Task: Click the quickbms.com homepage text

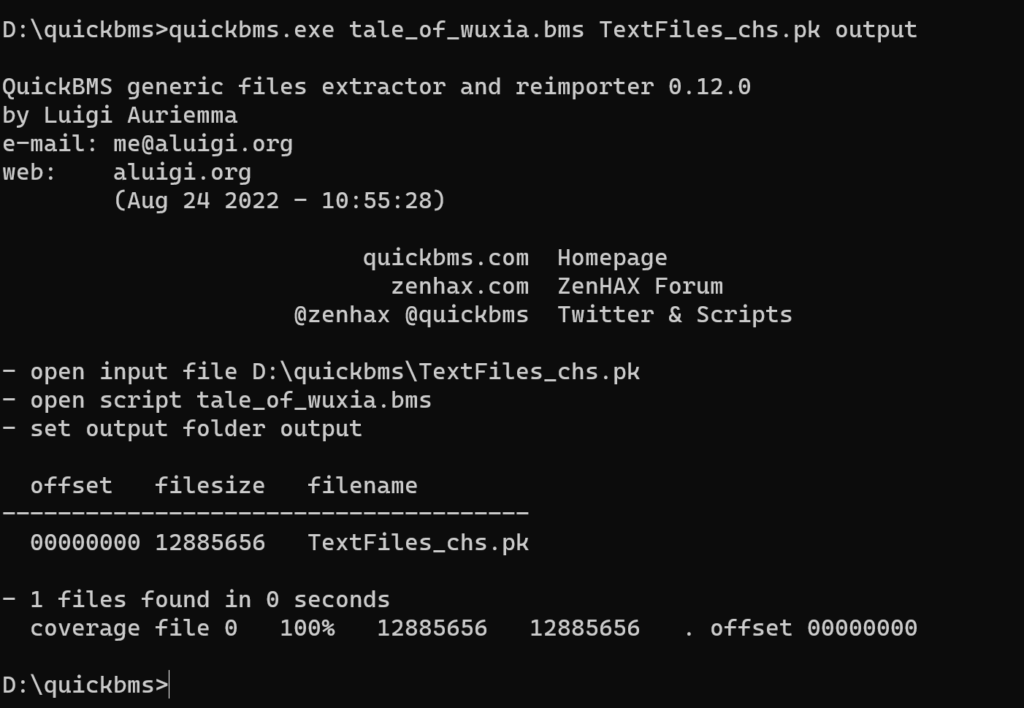Action: [x=445, y=258]
